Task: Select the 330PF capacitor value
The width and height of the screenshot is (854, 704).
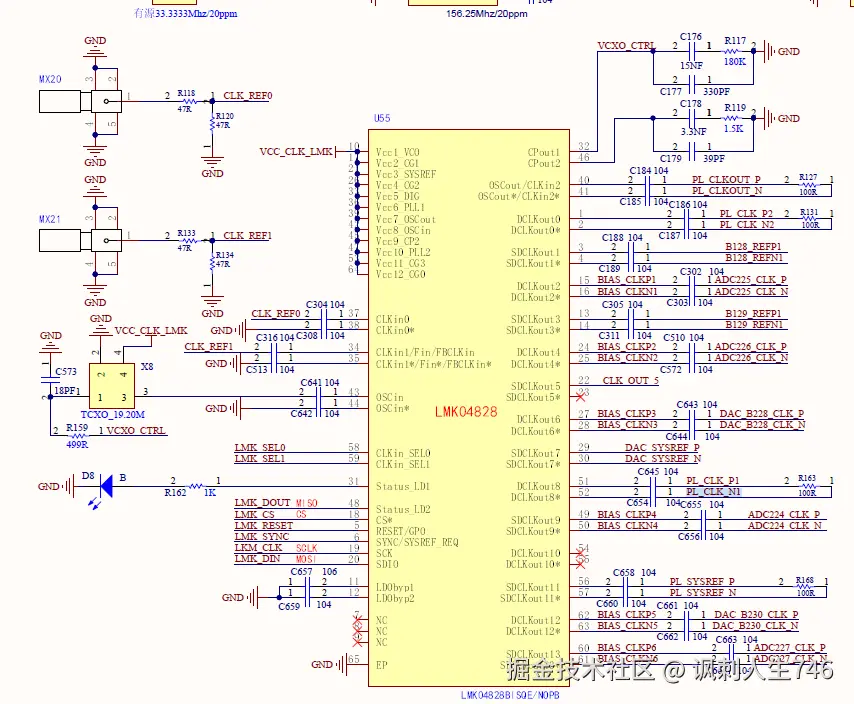Action: click(716, 91)
